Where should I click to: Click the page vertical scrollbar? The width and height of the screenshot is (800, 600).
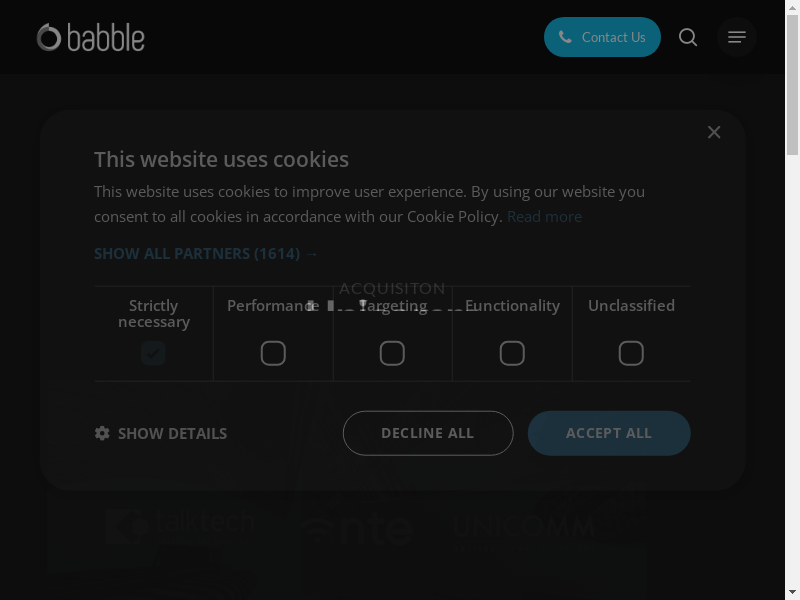pos(792,300)
